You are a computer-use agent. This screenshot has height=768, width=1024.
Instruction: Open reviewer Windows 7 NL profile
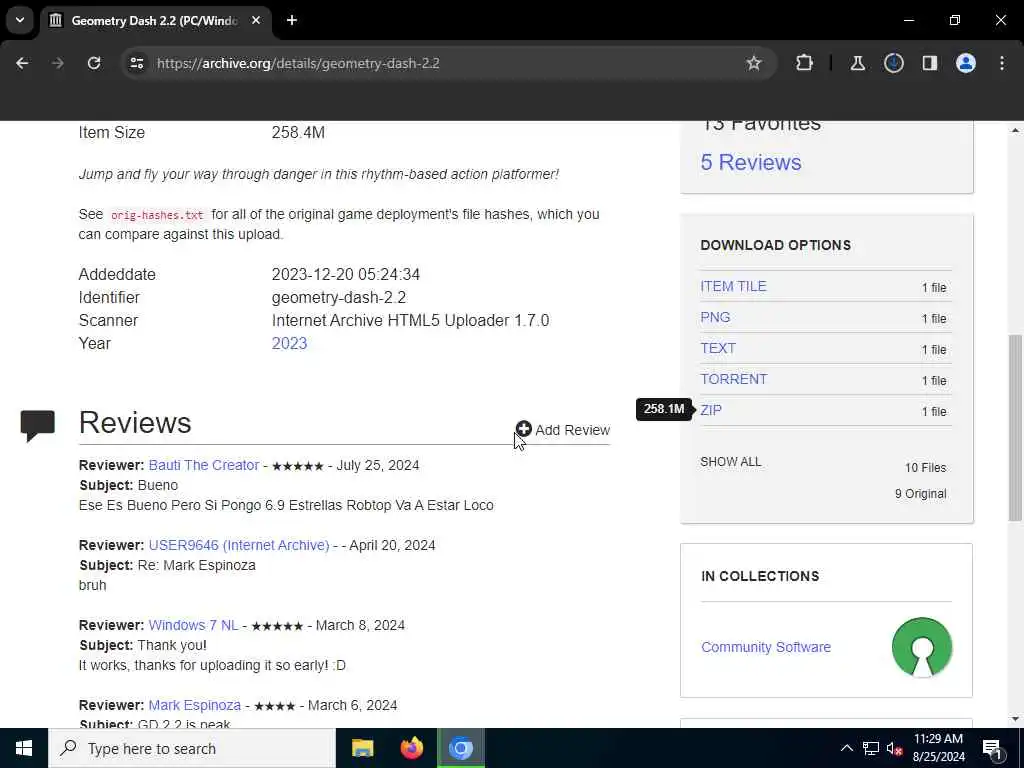193,625
